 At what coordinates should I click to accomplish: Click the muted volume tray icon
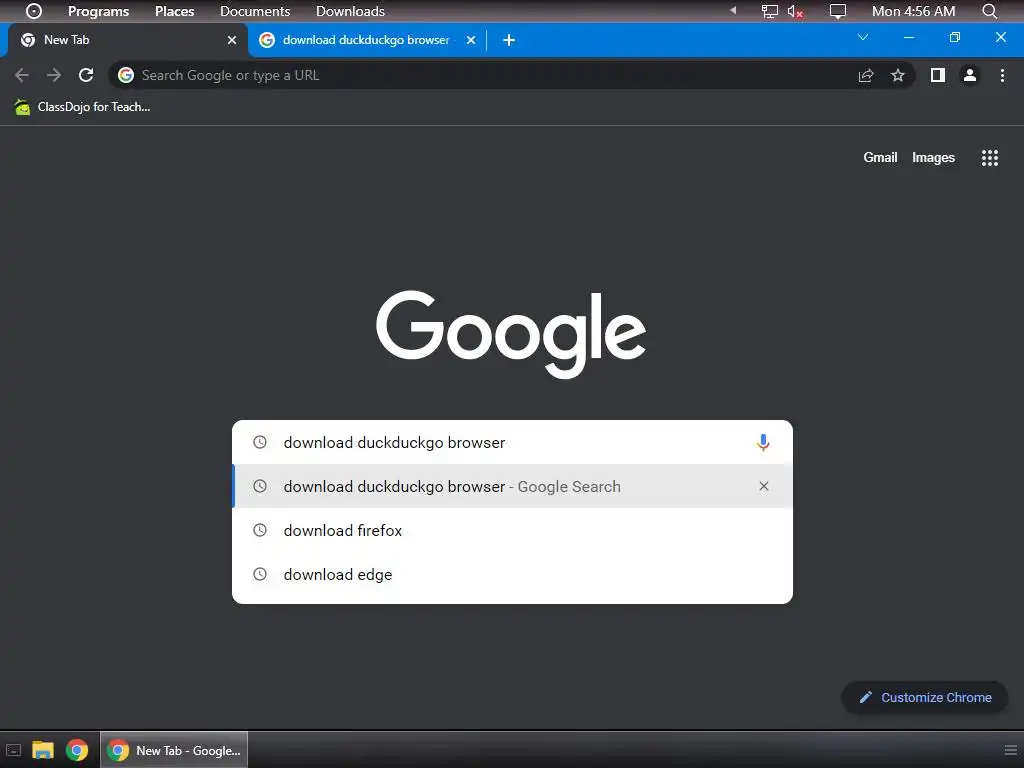pos(795,11)
